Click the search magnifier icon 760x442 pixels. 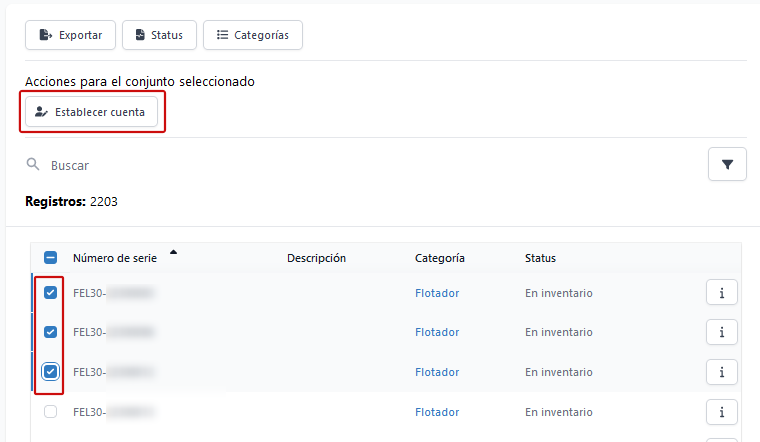point(33,164)
